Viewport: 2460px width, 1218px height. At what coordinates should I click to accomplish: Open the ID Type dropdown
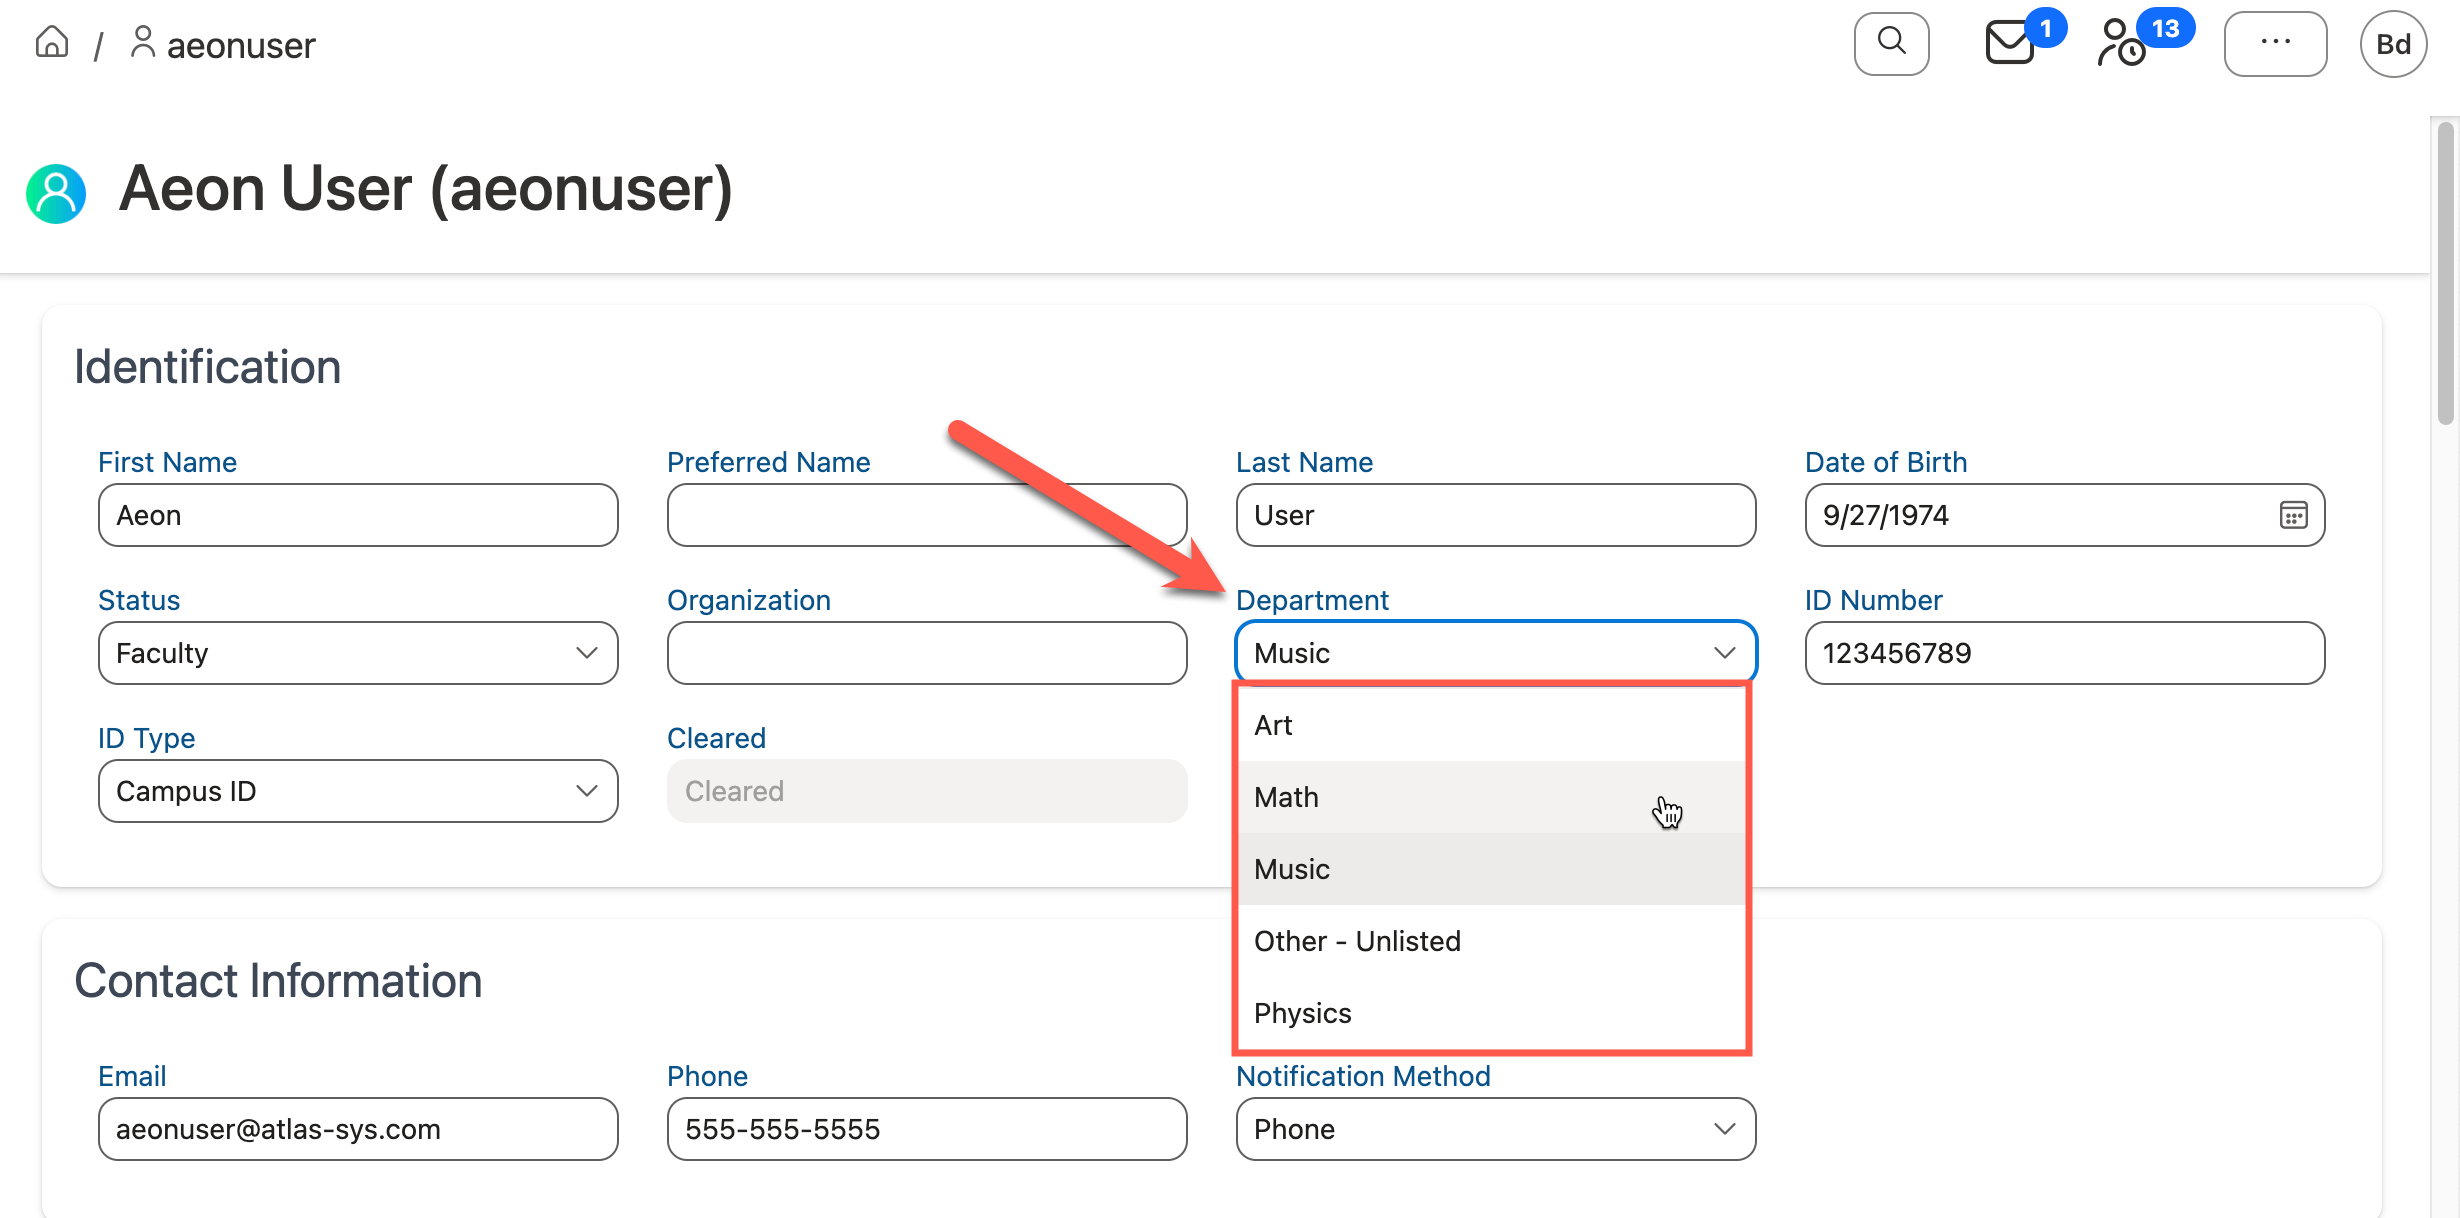point(357,790)
